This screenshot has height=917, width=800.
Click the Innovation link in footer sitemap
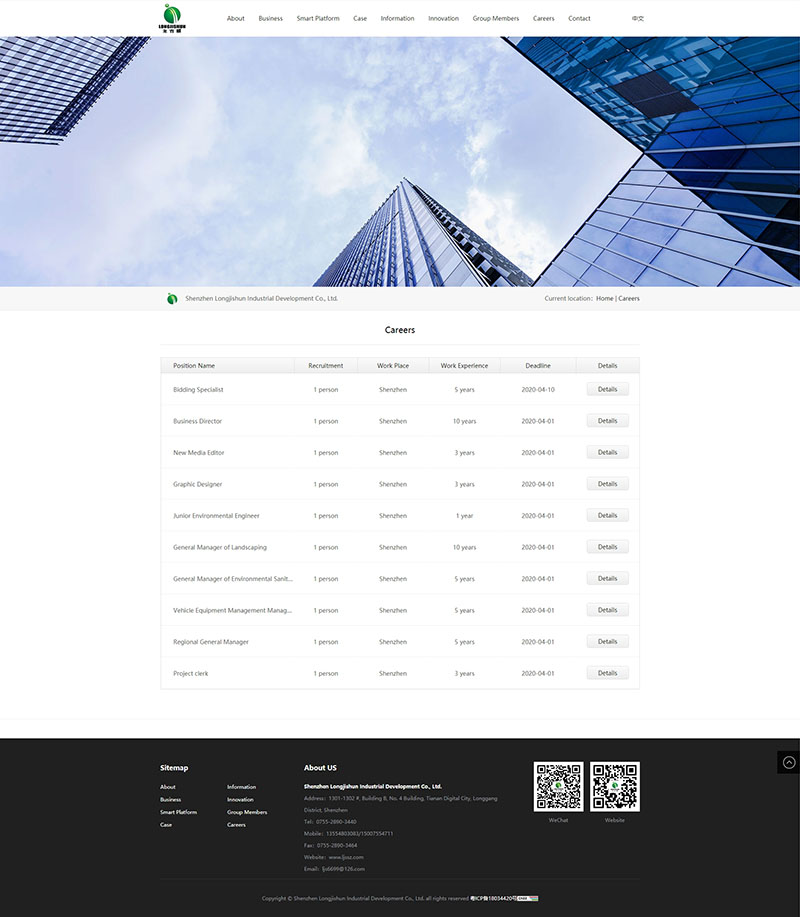coord(240,800)
